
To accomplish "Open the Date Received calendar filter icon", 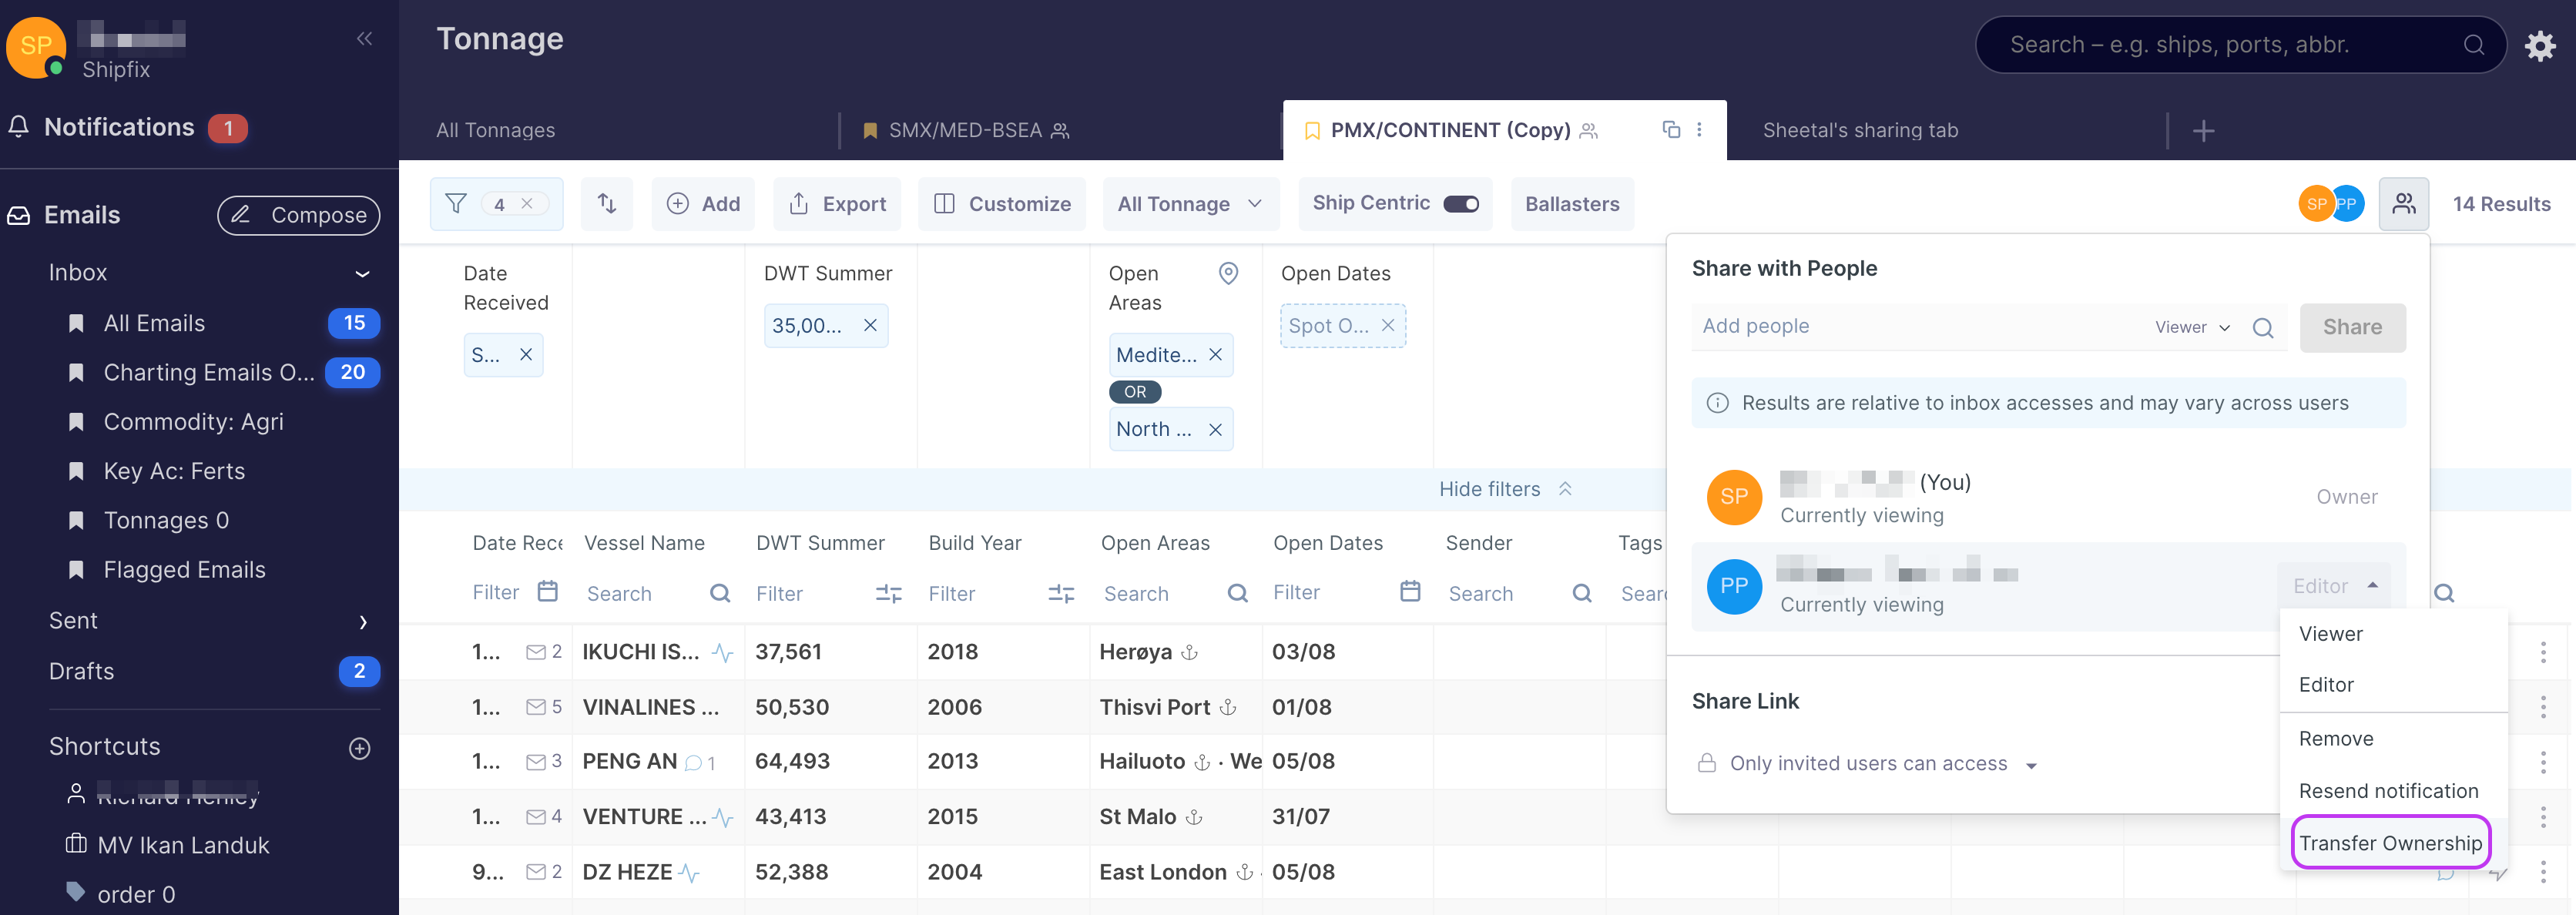I will [x=547, y=592].
